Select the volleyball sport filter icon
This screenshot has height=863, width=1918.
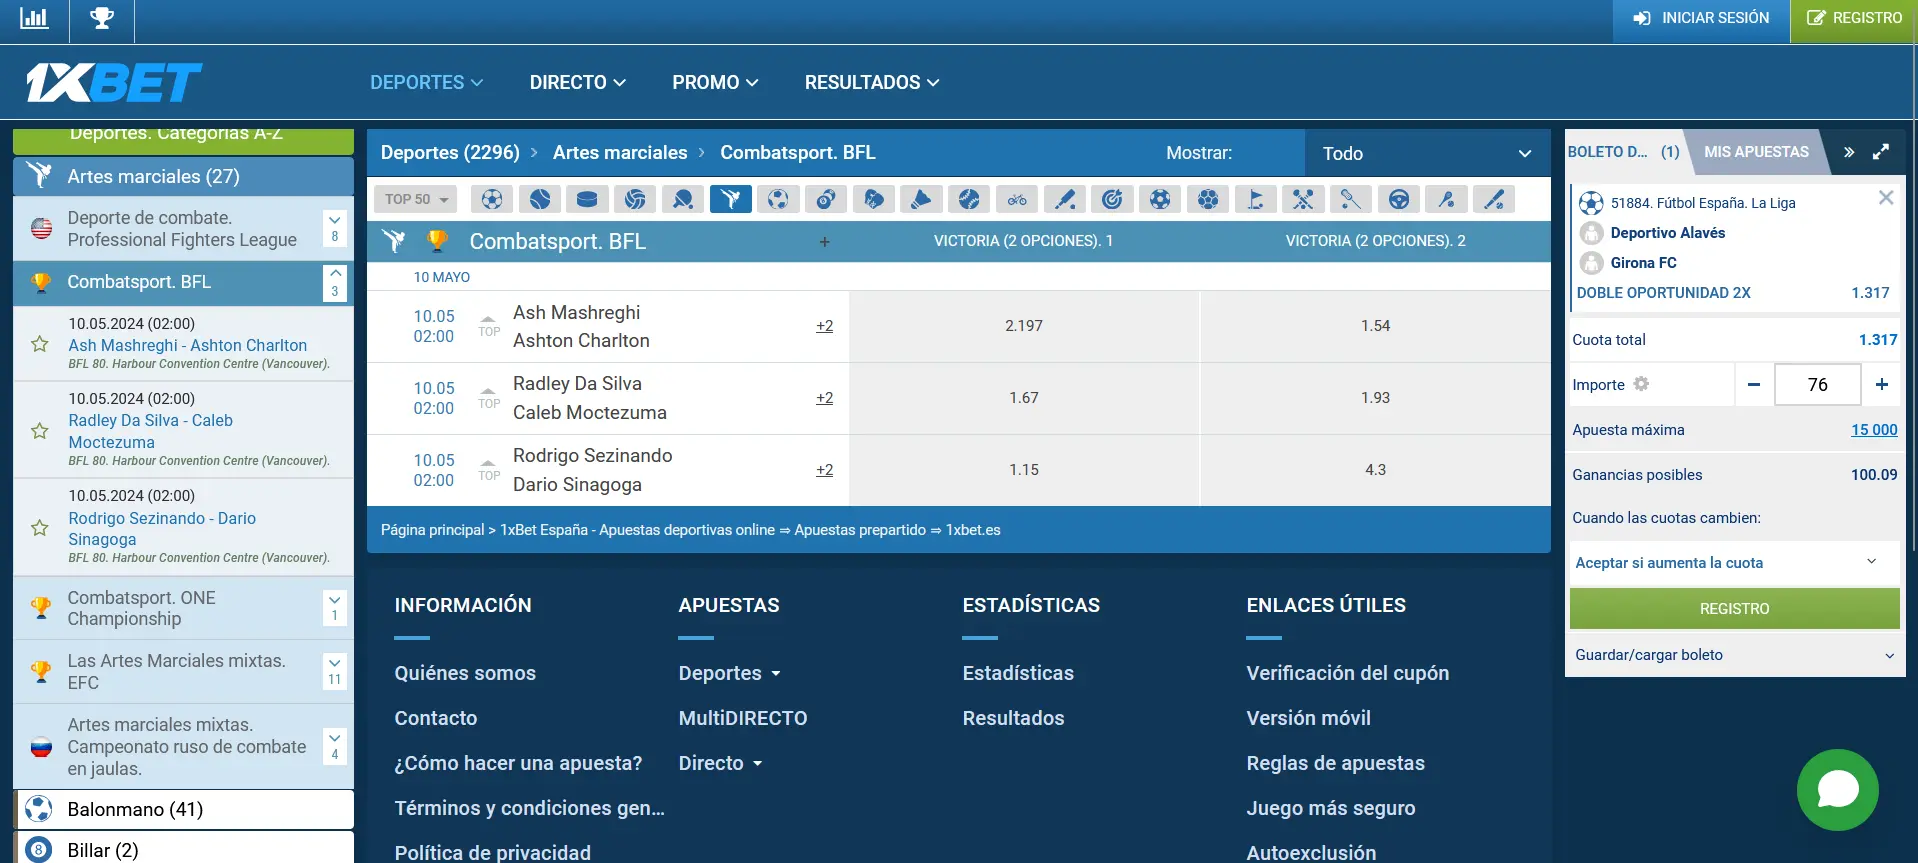coord(635,199)
